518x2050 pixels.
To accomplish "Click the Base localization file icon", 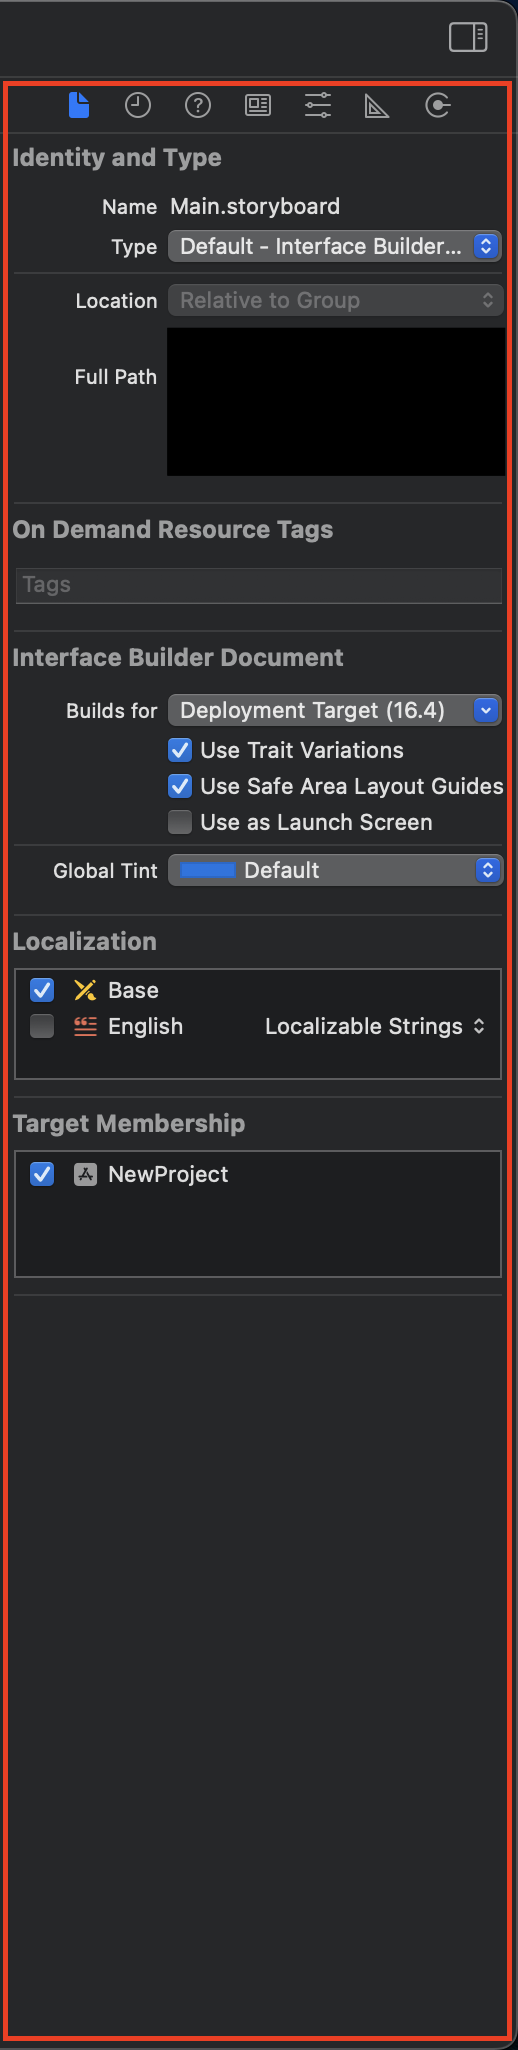I will (85, 990).
